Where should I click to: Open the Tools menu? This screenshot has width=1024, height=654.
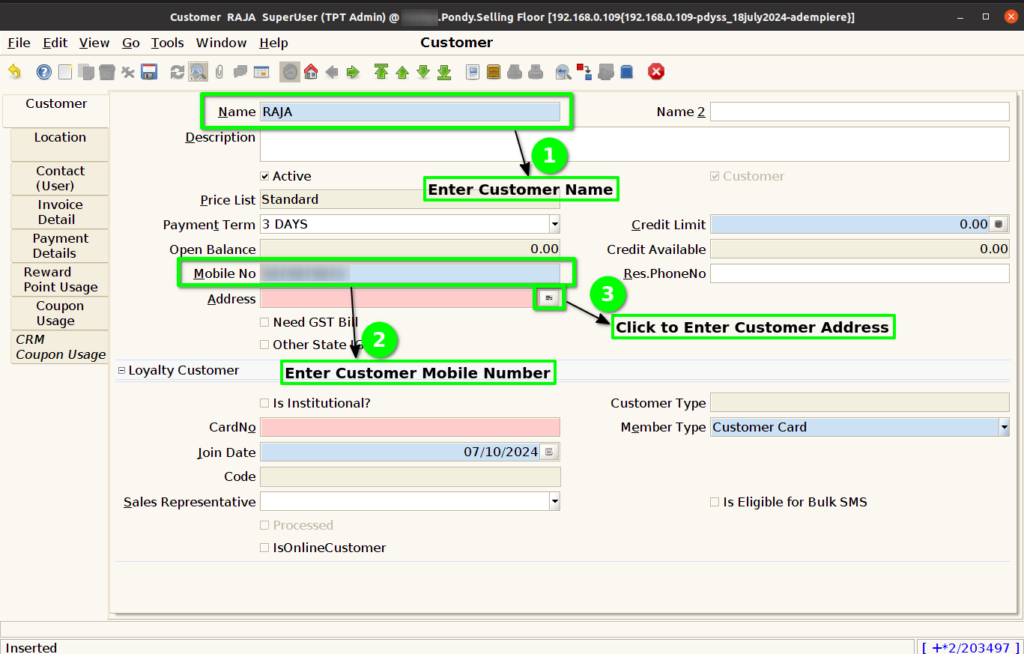pos(167,43)
